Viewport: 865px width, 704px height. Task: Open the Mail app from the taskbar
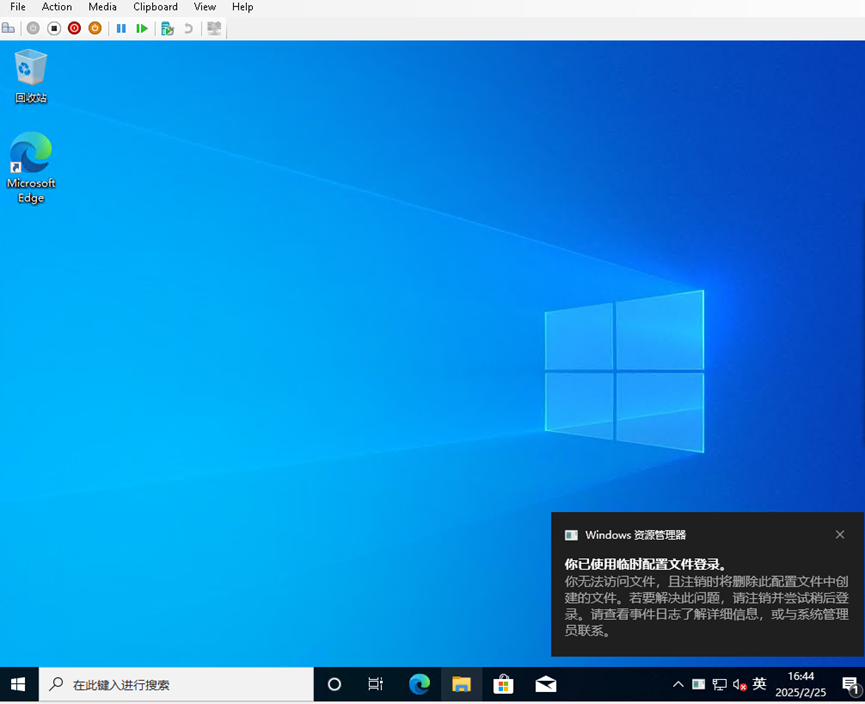pyautogui.click(x=546, y=685)
